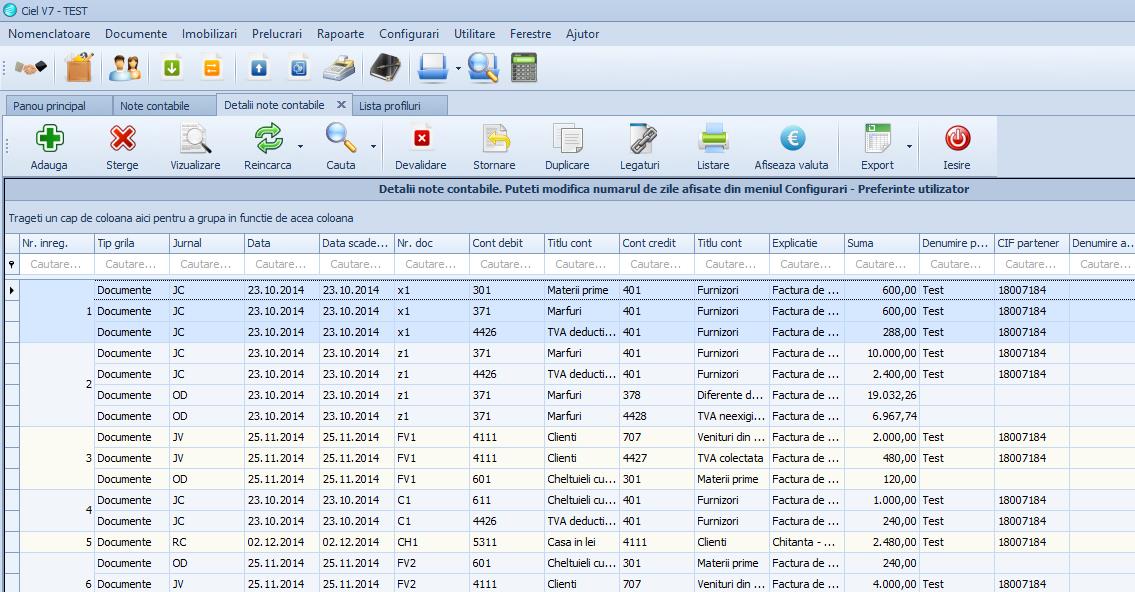This screenshot has width=1135, height=592.
Task: Click the green down-arrow document icon
Action: (172, 68)
